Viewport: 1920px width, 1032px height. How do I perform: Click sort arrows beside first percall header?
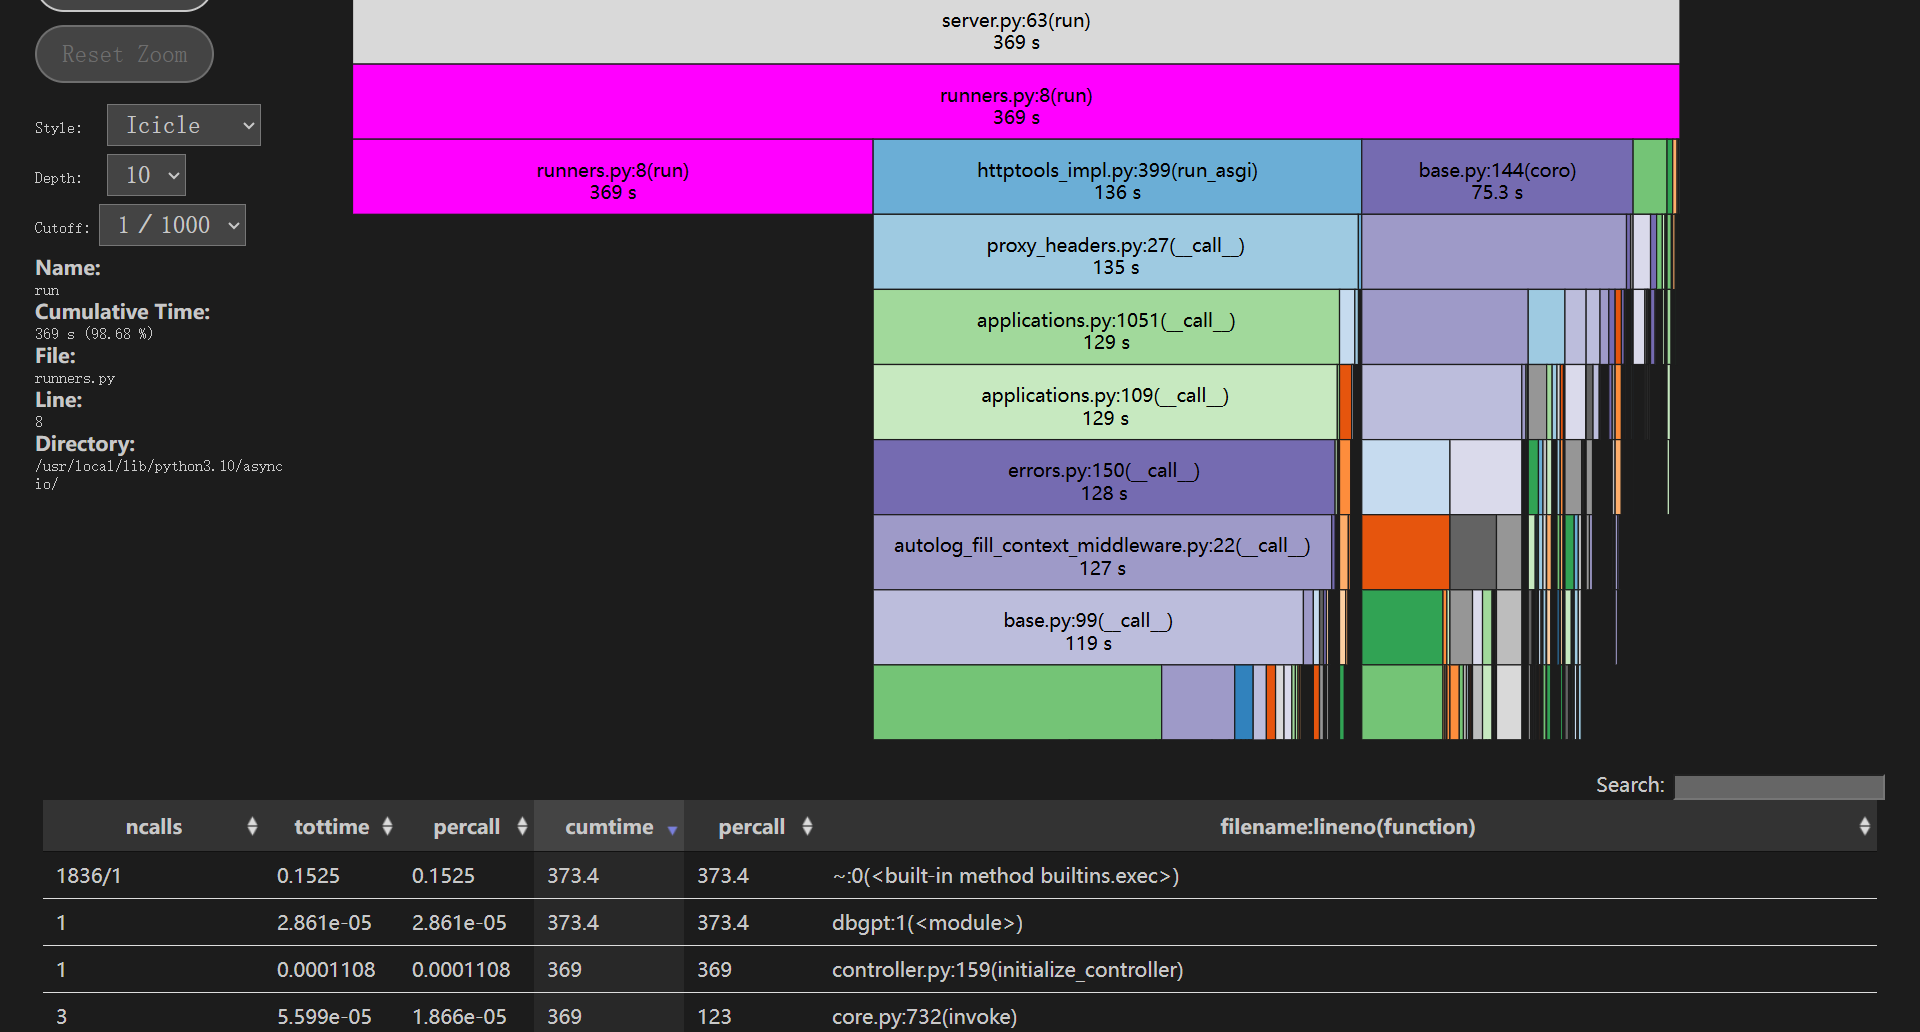click(522, 826)
